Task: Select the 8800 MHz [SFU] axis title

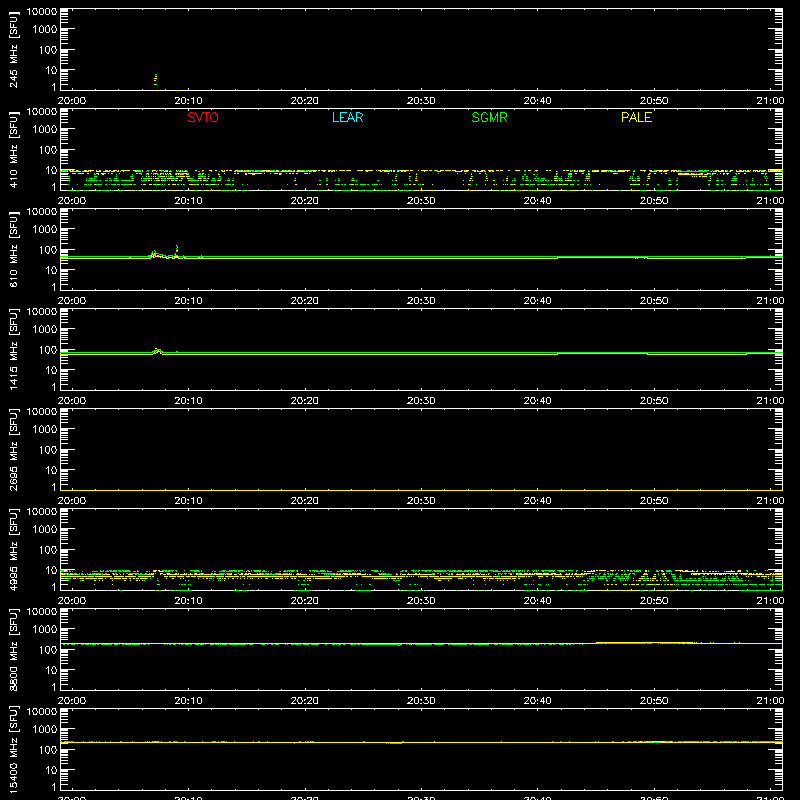Action: click(x=13, y=649)
